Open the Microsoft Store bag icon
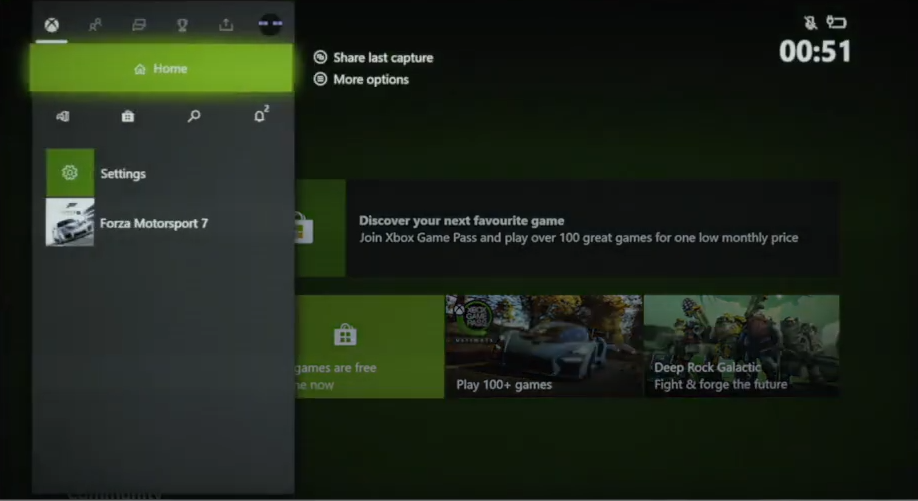The height and width of the screenshot is (501, 918). pyautogui.click(x=128, y=116)
